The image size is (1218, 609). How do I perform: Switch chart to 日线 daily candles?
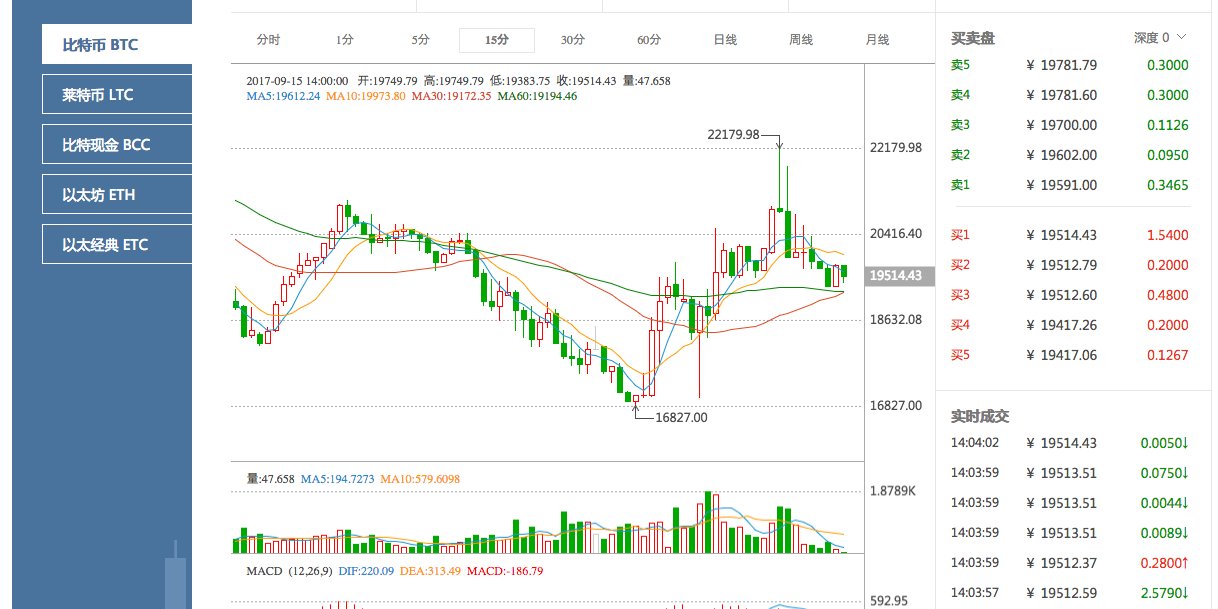(x=724, y=39)
